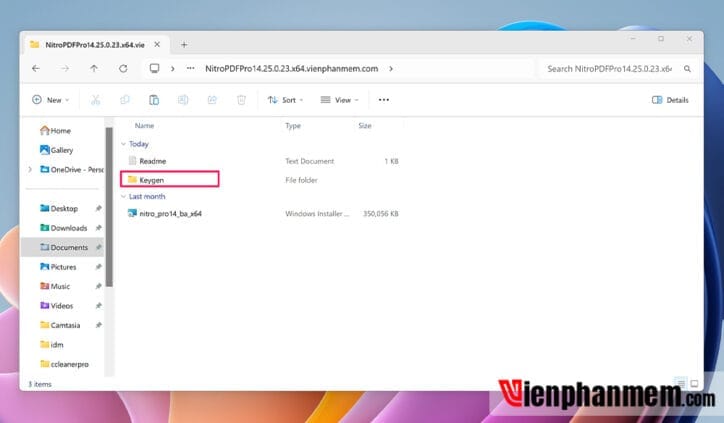Image resolution: width=724 pixels, height=423 pixels.
Task: Go back using the Back arrow
Action: pyautogui.click(x=36, y=68)
